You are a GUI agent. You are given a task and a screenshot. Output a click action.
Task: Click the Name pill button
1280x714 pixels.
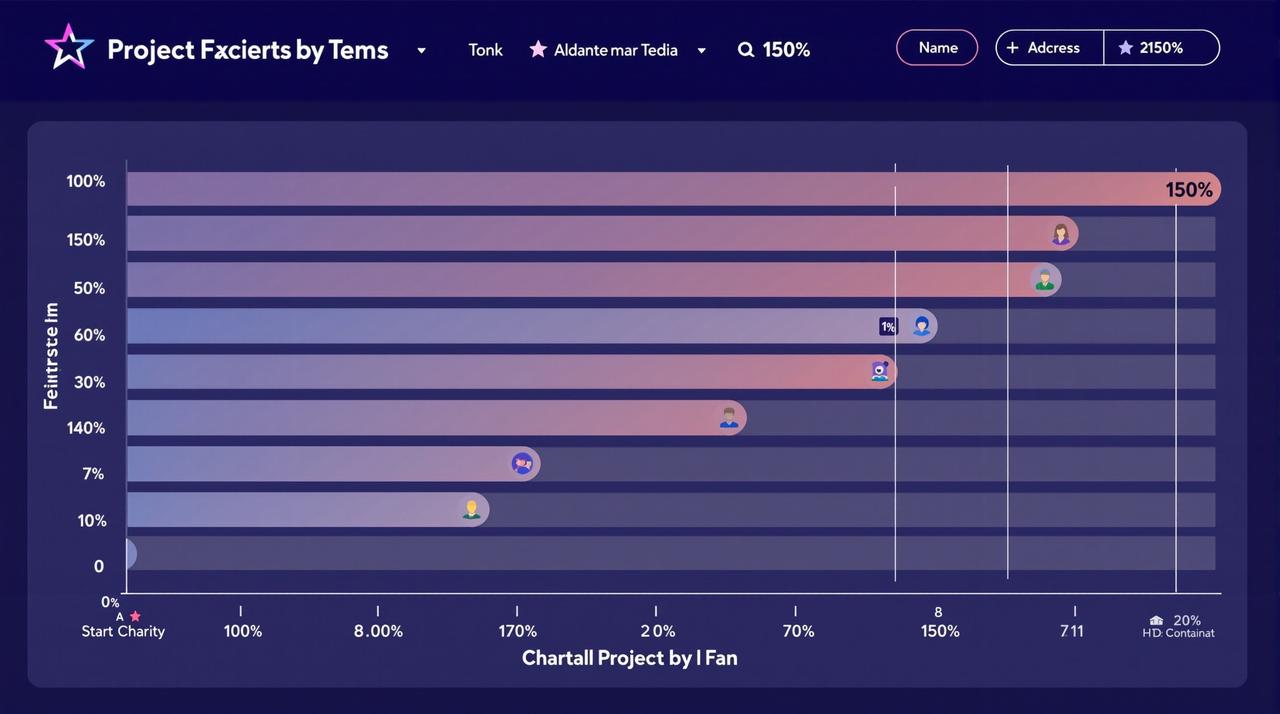point(937,48)
